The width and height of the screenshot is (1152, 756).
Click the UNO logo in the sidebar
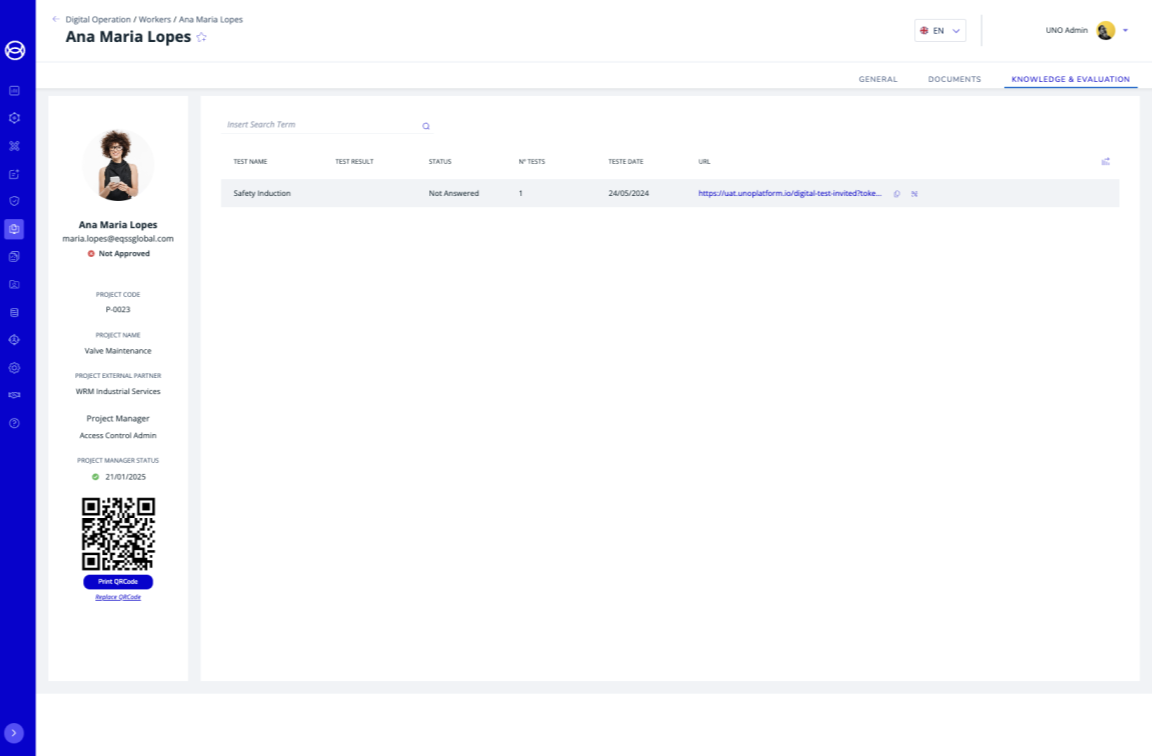[x=15, y=50]
